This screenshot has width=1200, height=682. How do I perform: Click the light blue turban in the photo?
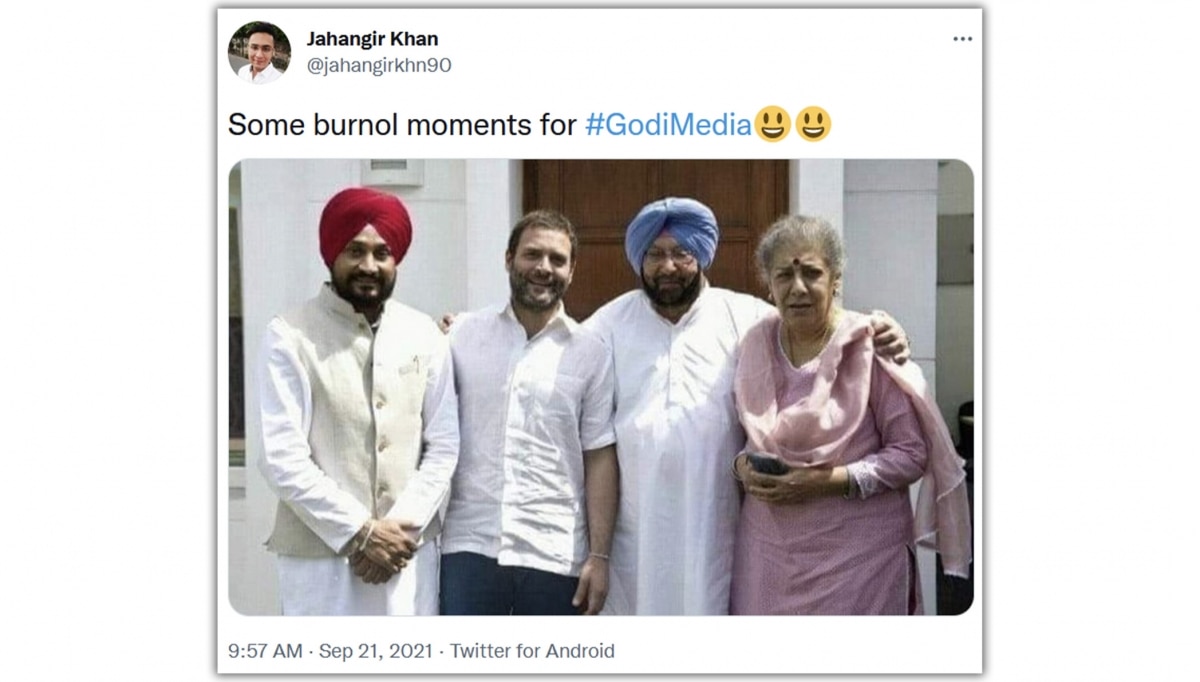coord(671,229)
